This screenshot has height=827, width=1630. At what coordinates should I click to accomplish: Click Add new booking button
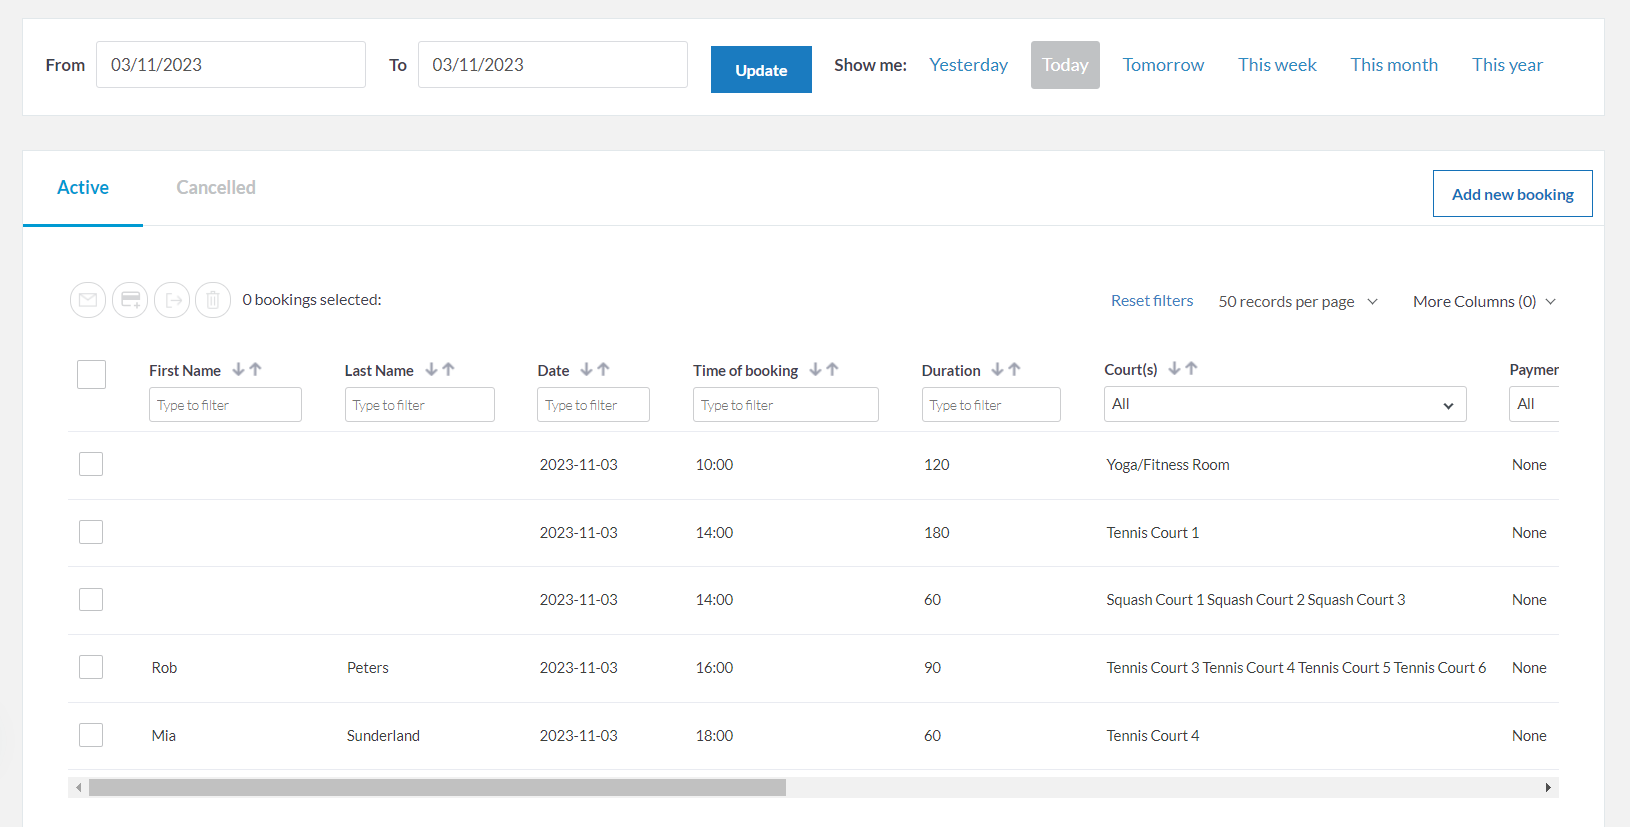click(1512, 194)
